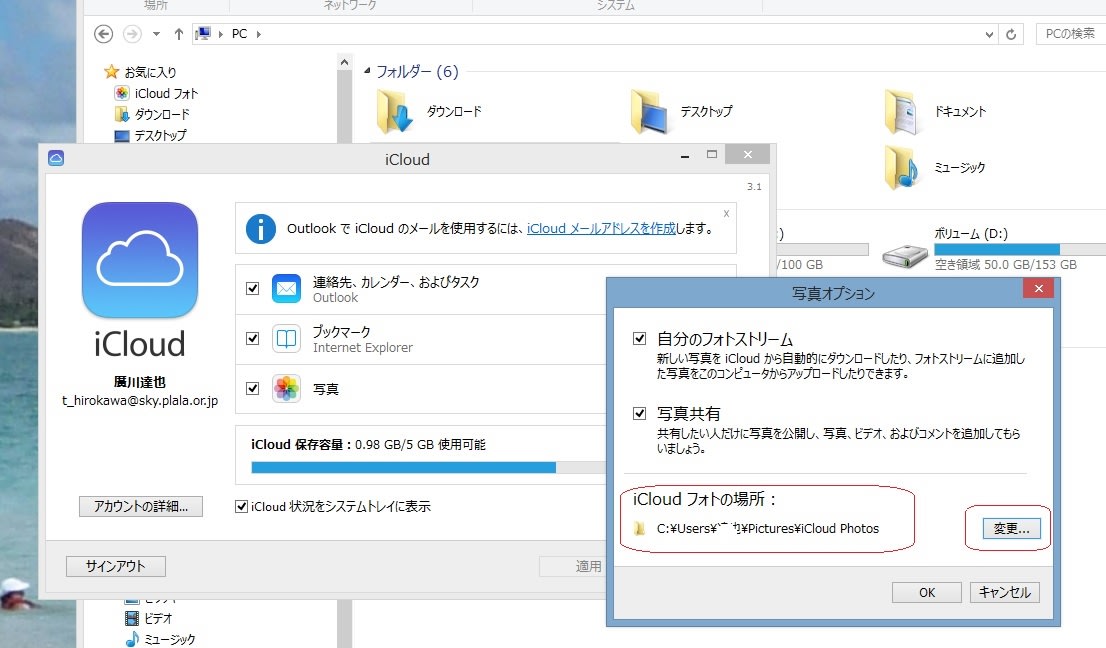Image resolution: width=1106 pixels, height=648 pixels.
Task: Select email t_hirokawa@sky.plala.or.jp text
Action: click(140, 401)
